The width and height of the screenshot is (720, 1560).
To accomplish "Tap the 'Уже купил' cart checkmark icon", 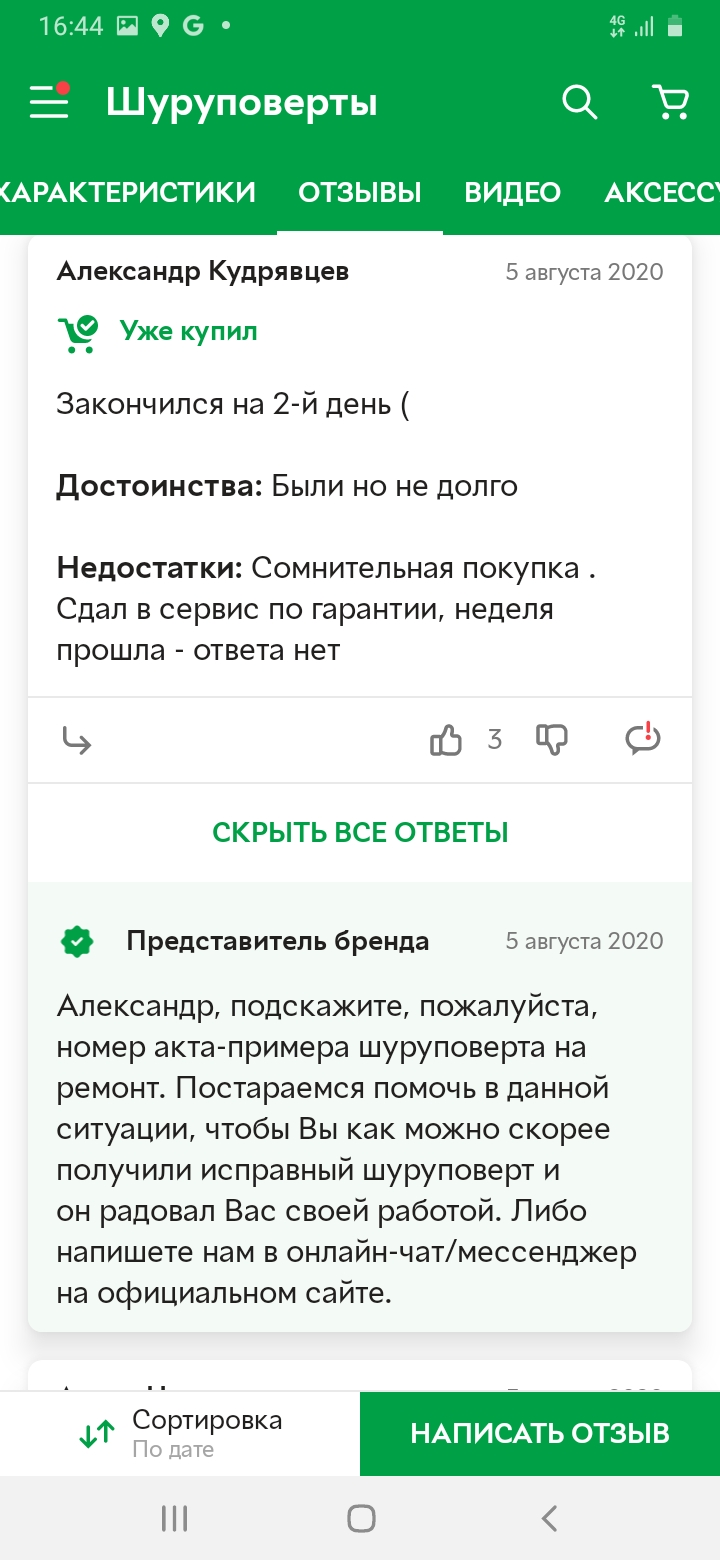I will (x=78, y=333).
